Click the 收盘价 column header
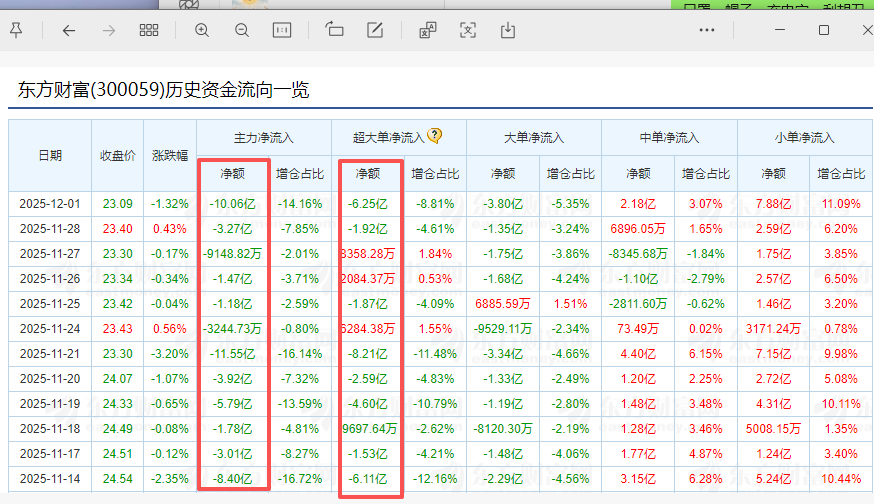Screen dimensions: 874x504 (118, 156)
